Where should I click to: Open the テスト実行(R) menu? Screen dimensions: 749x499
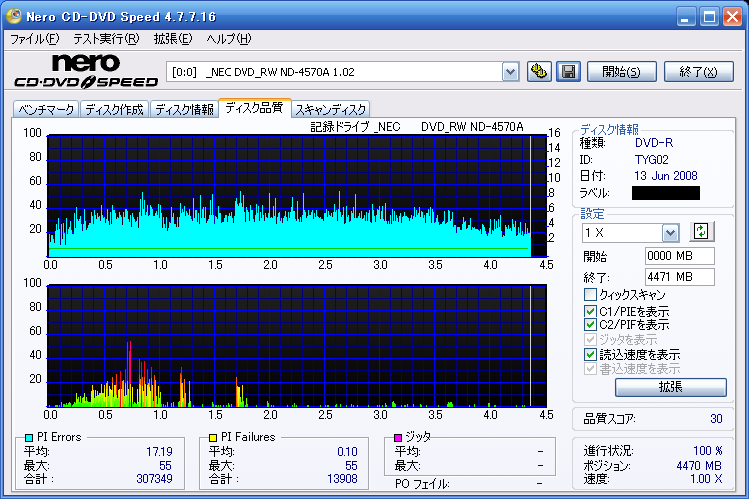[x=106, y=39]
